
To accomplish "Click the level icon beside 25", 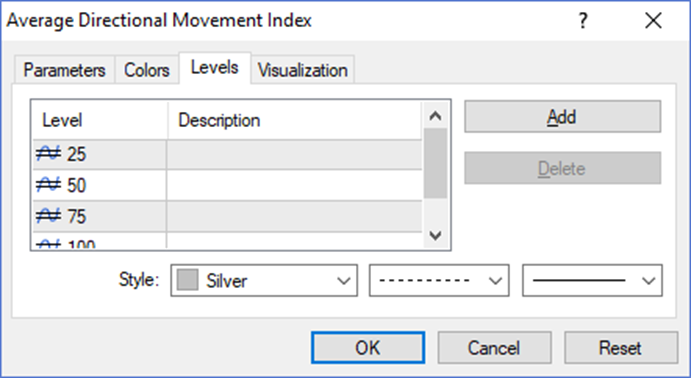I will (48, 154).
